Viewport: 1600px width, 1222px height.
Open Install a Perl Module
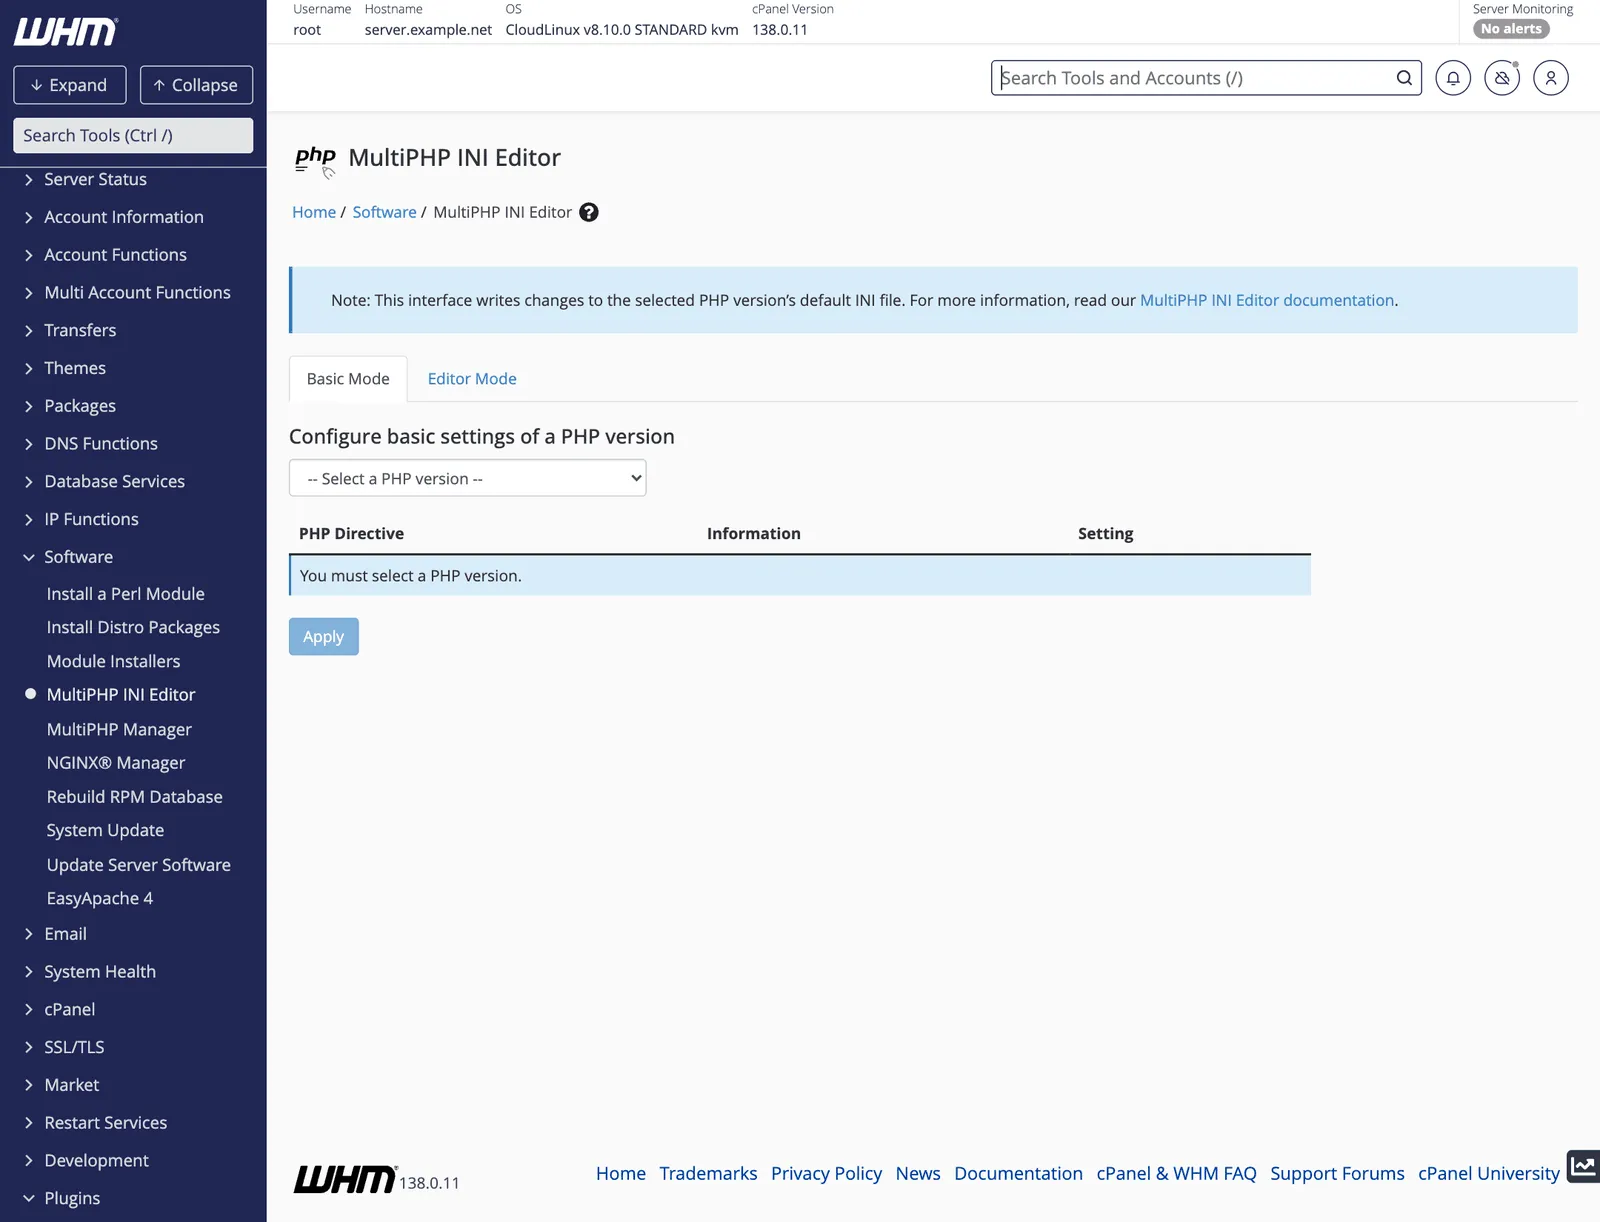[x=125, y=594]
